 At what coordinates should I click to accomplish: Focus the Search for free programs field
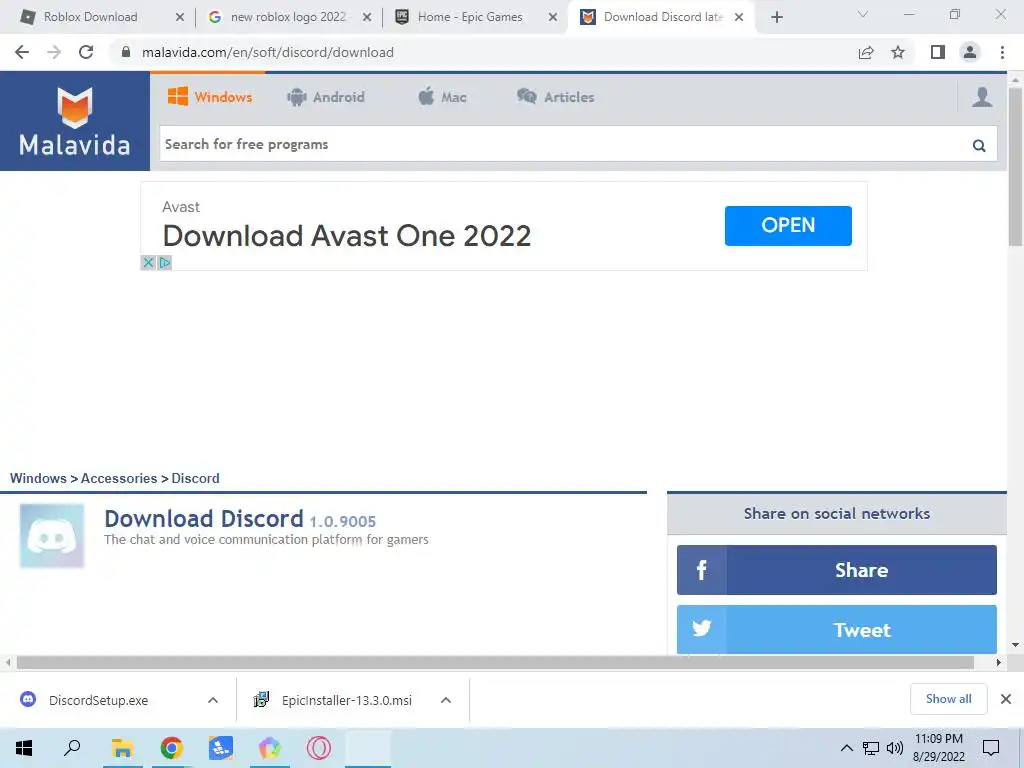pyautogui.click(x=565, y=144)
